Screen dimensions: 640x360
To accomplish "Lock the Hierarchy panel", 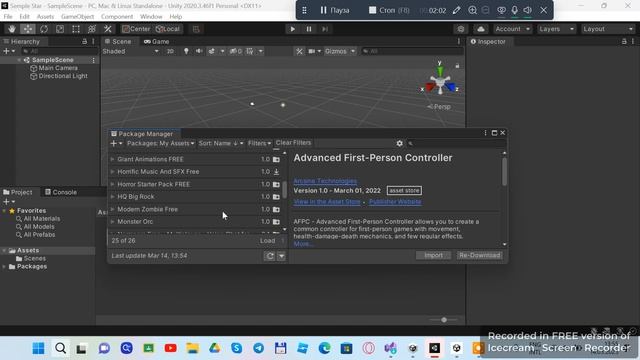I will point(84,42).
